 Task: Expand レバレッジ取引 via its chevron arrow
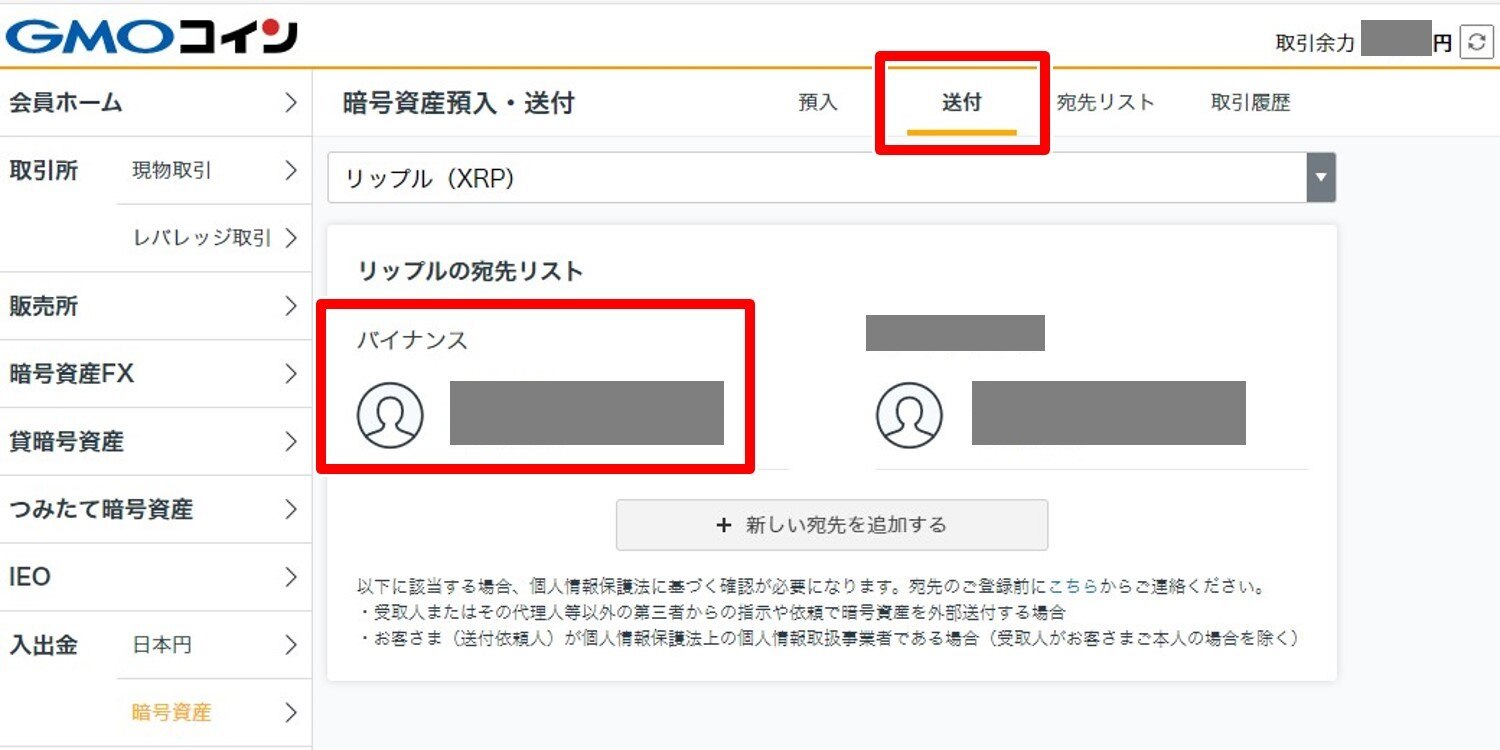[291, 238]
